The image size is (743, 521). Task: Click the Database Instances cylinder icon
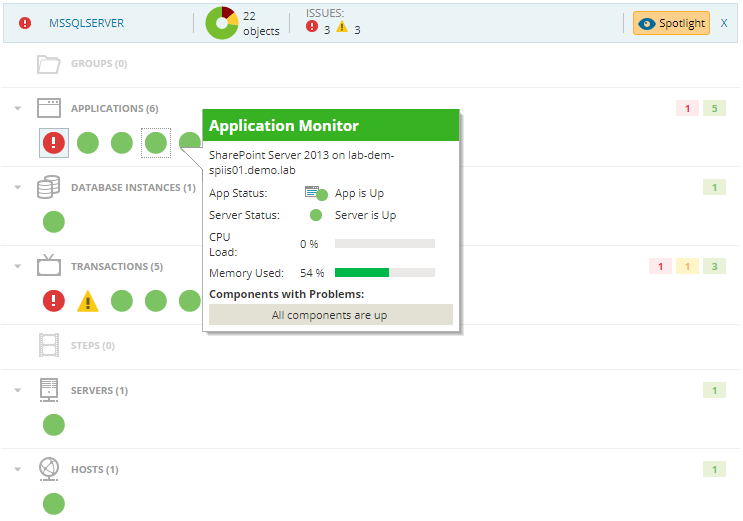[49, 187]
